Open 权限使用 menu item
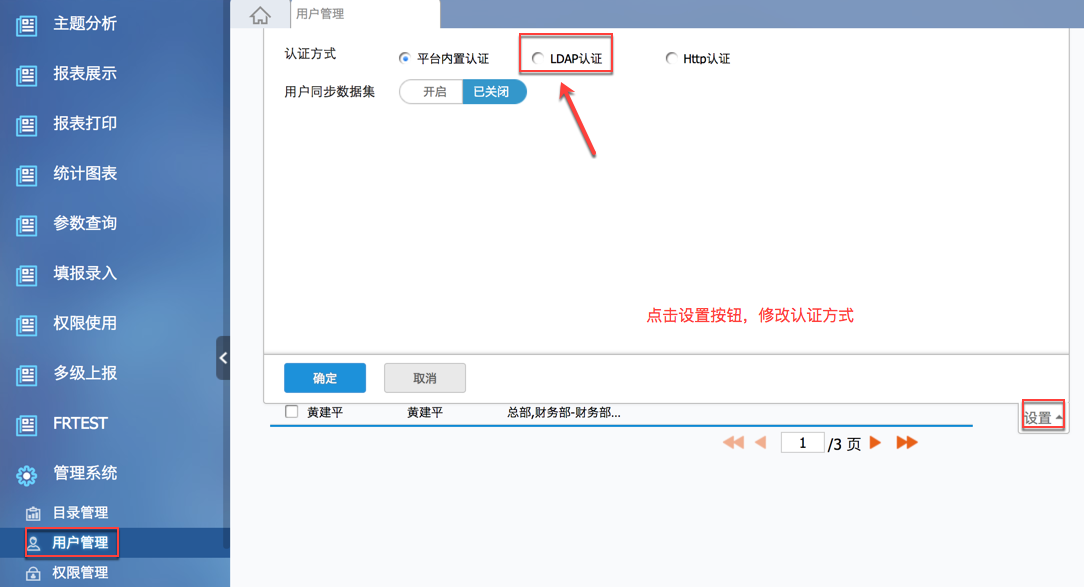Viewport: 1084px width, 587px height. point(84,323)
